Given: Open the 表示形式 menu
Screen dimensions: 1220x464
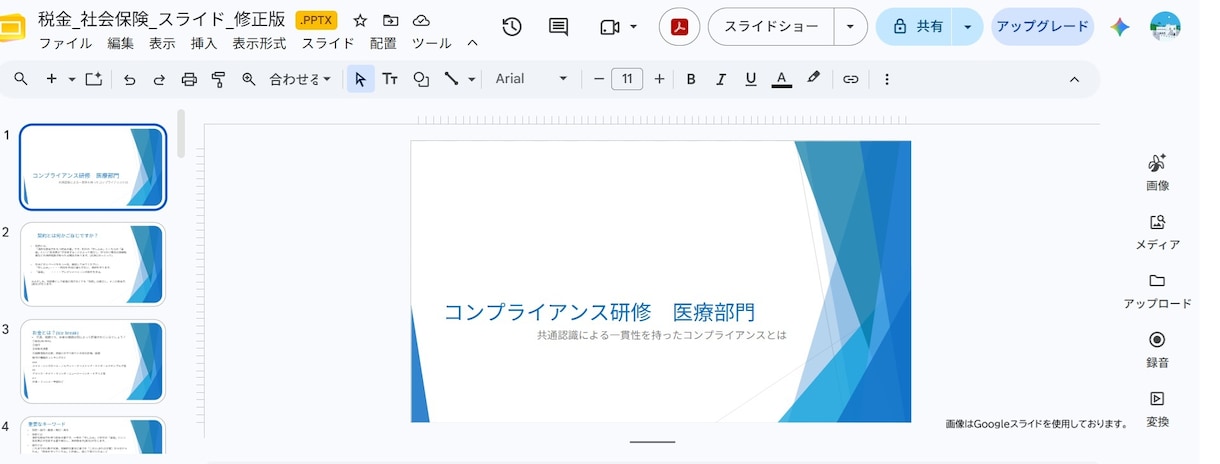Looking at the screenshot, I should (259, 43).
